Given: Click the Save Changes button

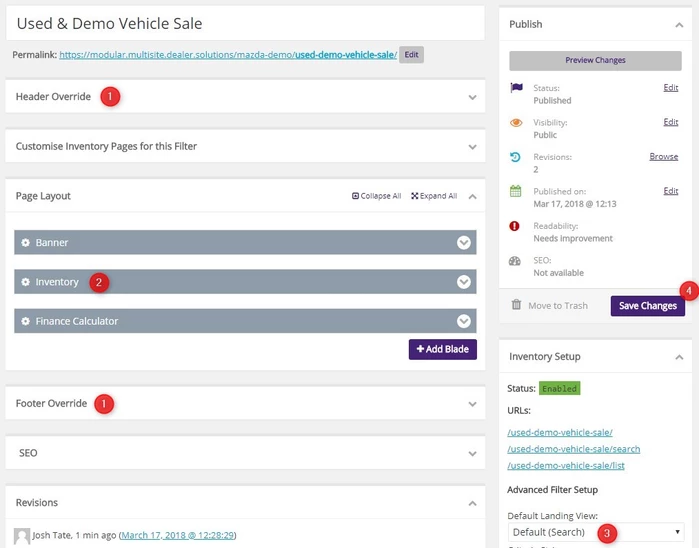Looking at the screenshot, I should pyautogui.click(x=648, y=306).
